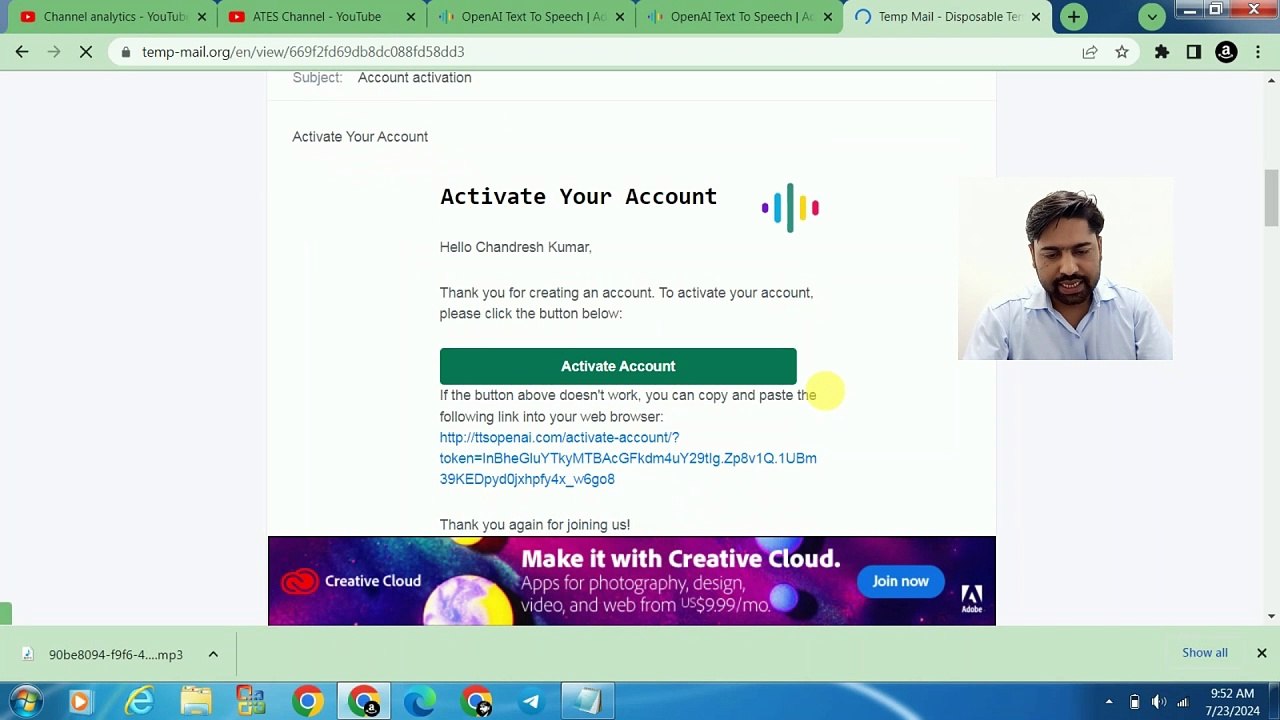
Task: Open the Notepad taskbar window
Action: (588, 701)
